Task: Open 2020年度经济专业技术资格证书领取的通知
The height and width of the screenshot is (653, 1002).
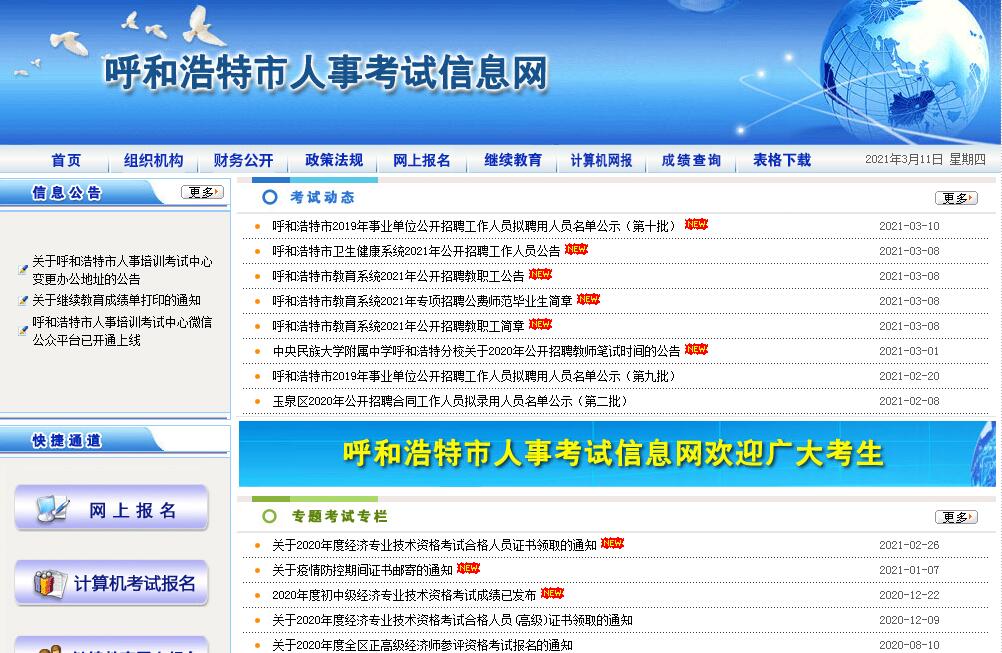Action: (x=434, y=545)
